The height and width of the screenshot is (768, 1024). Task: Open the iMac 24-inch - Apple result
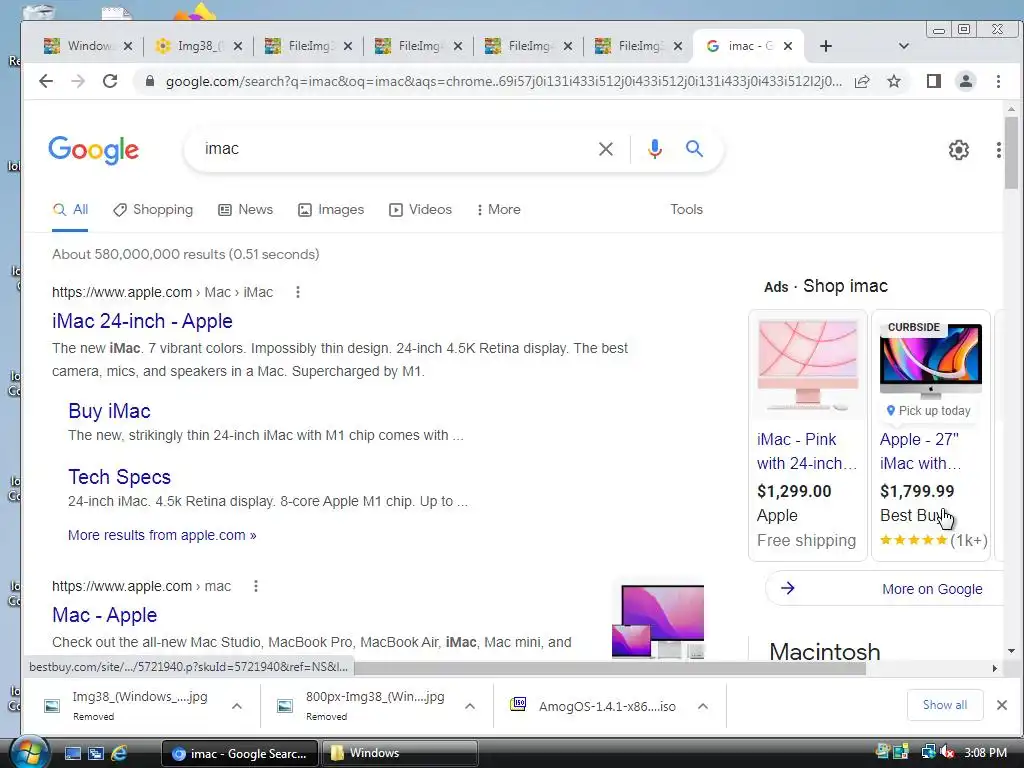(x=142, y=321)
